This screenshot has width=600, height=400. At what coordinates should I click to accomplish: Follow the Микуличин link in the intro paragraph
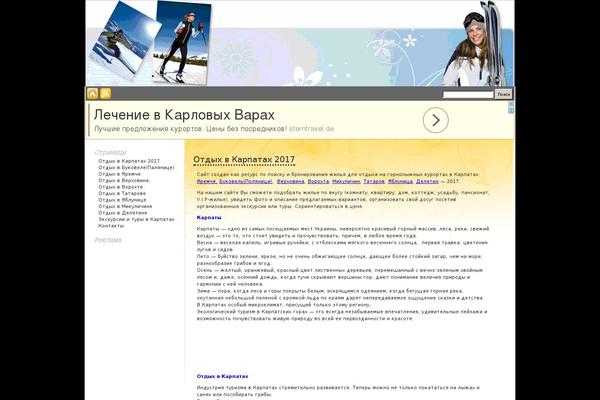[346, 181]
